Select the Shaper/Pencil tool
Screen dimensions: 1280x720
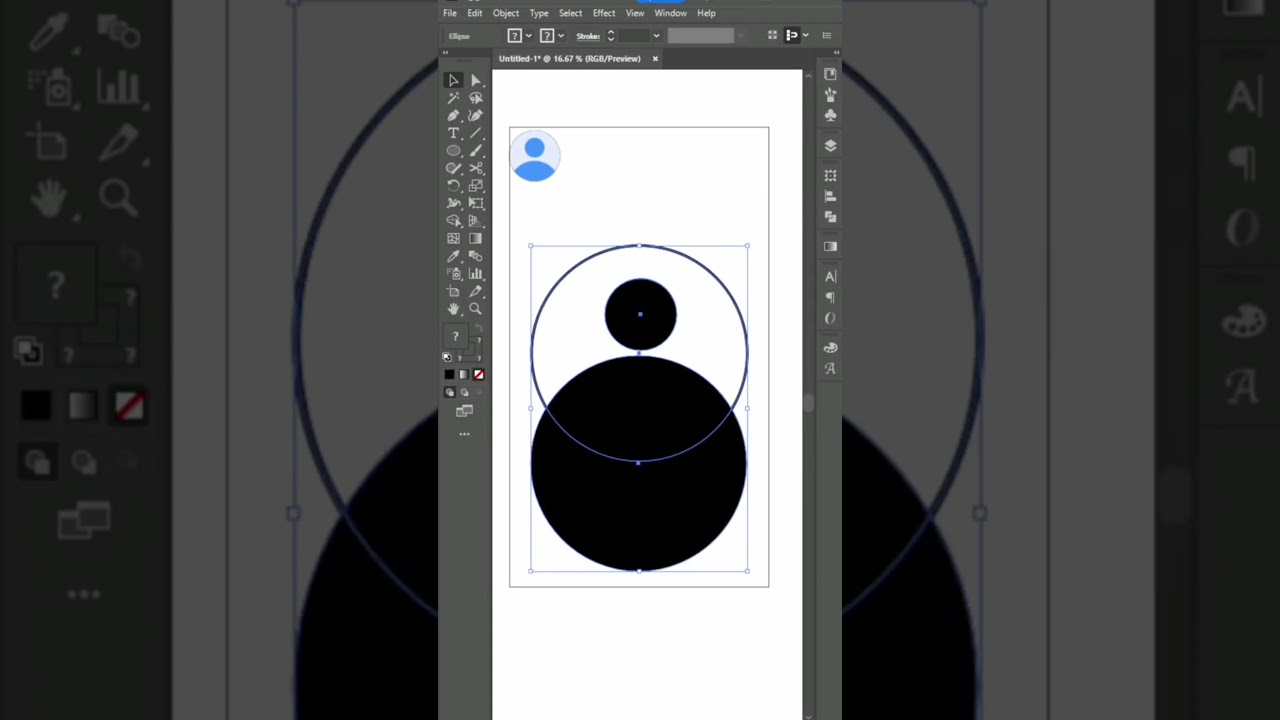point(453,168)
